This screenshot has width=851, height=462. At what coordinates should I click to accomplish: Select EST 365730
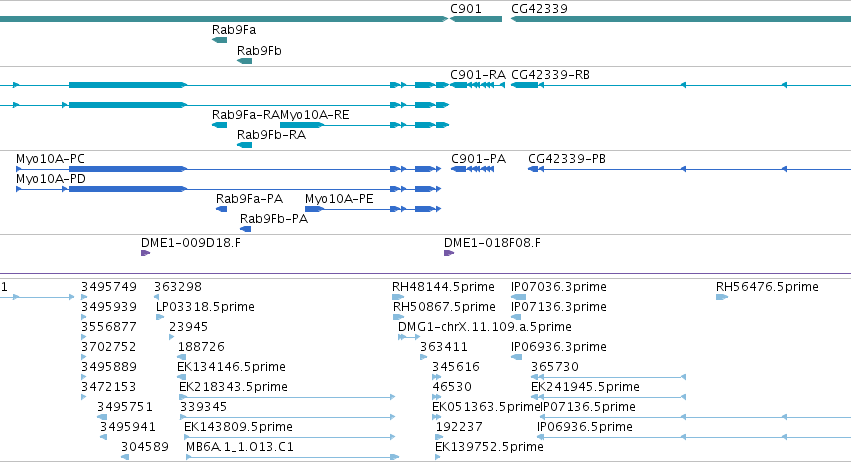point(555,368)
